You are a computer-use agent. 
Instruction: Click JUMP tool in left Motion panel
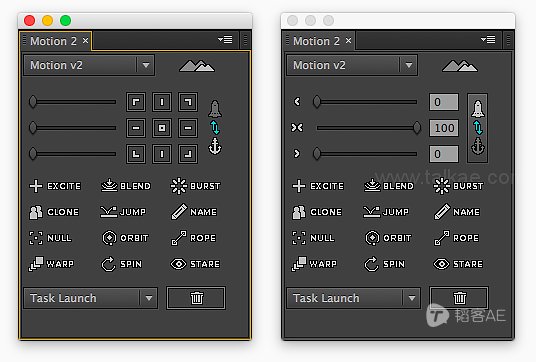tap(123, 212)
